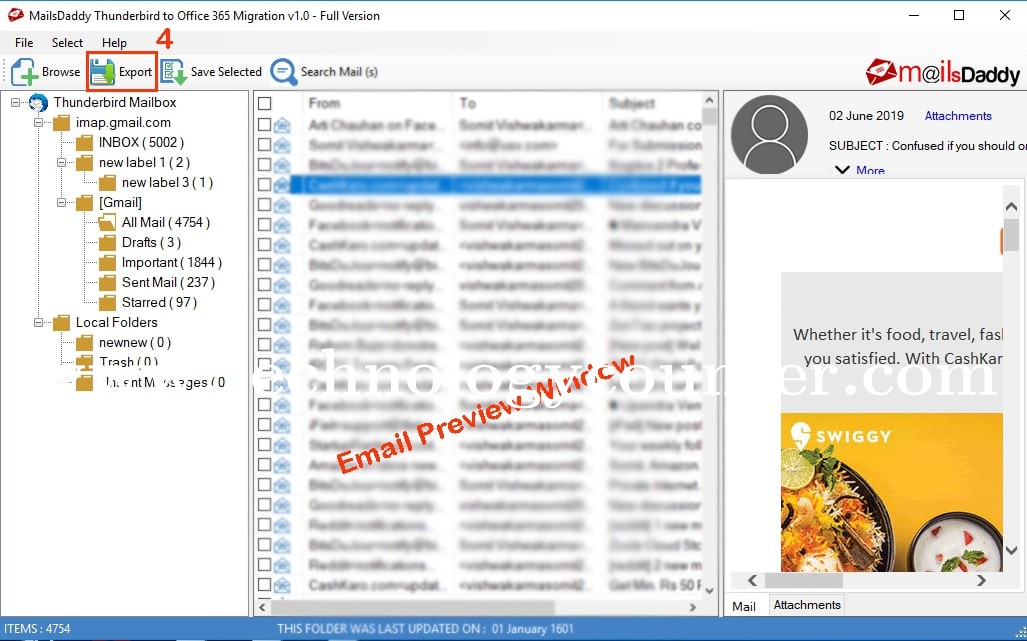Viewport: 1027px width, 641px height.
Task: Check the second email row checkbox
Action: coord(265,144)
